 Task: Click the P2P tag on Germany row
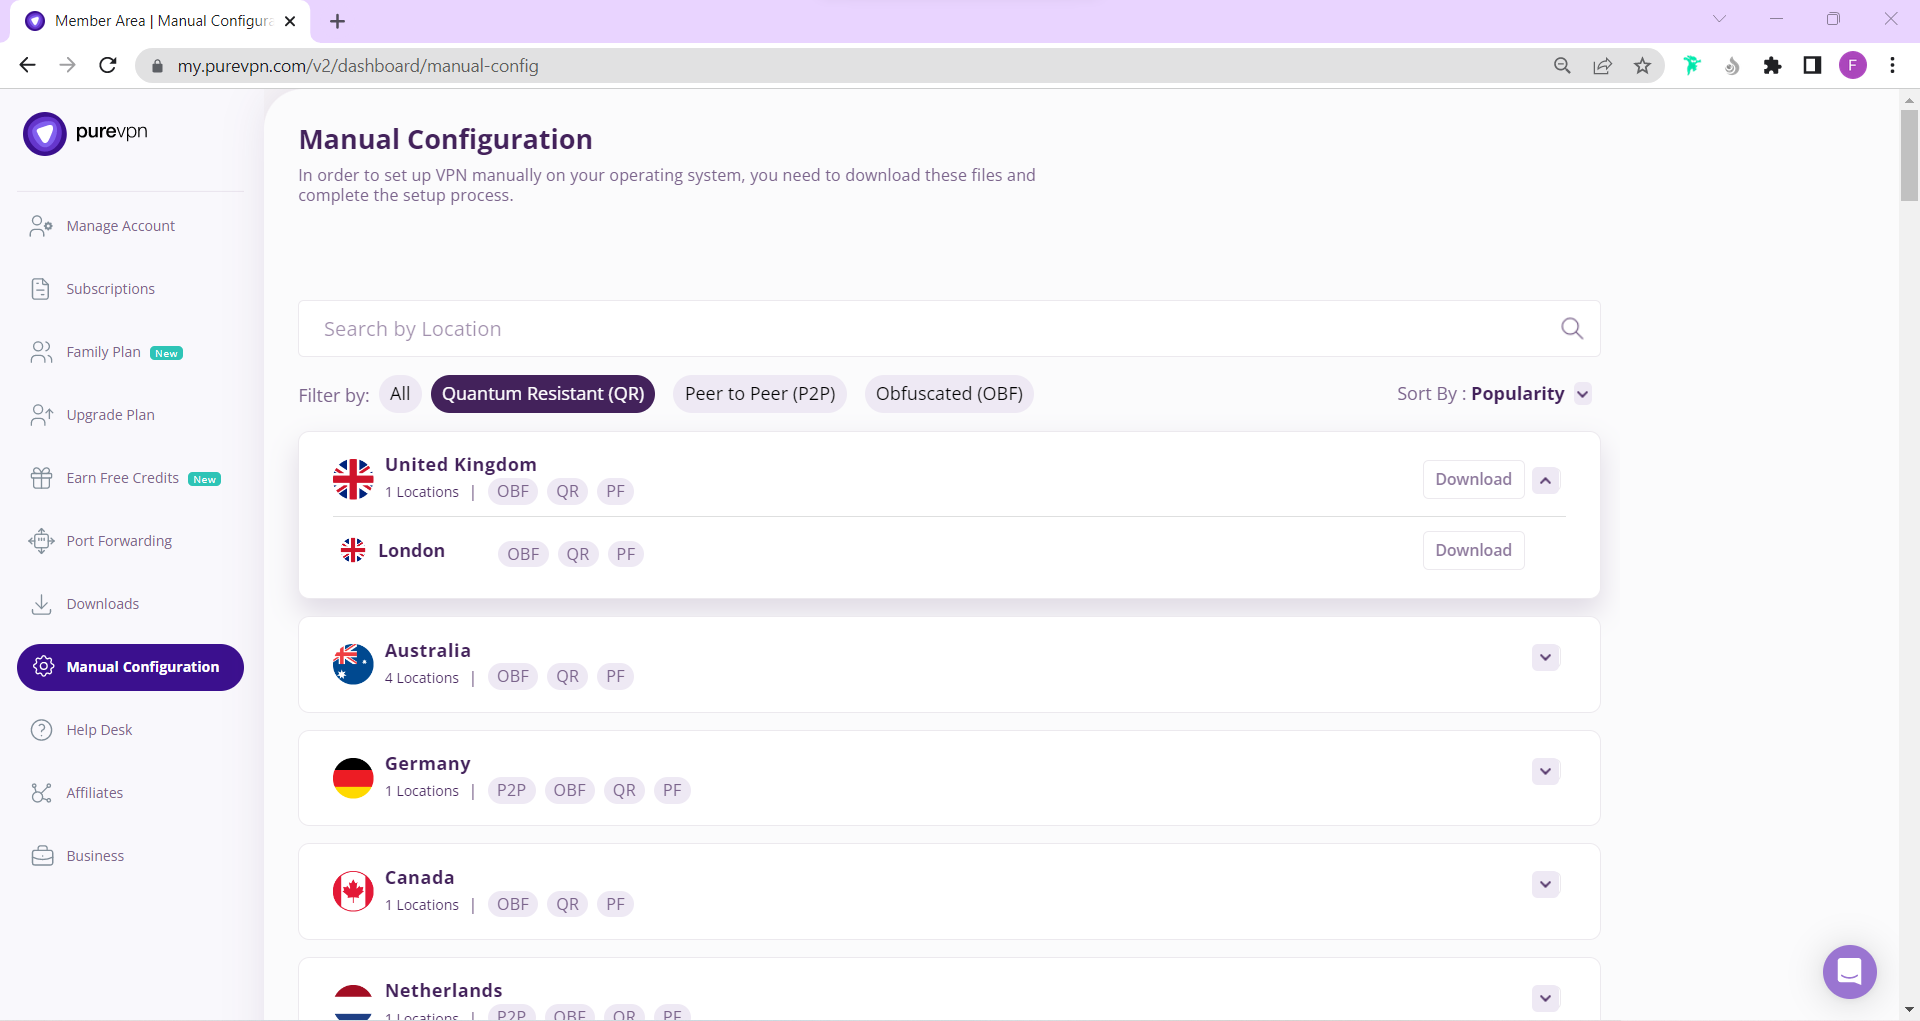click(x=511, y=790)
